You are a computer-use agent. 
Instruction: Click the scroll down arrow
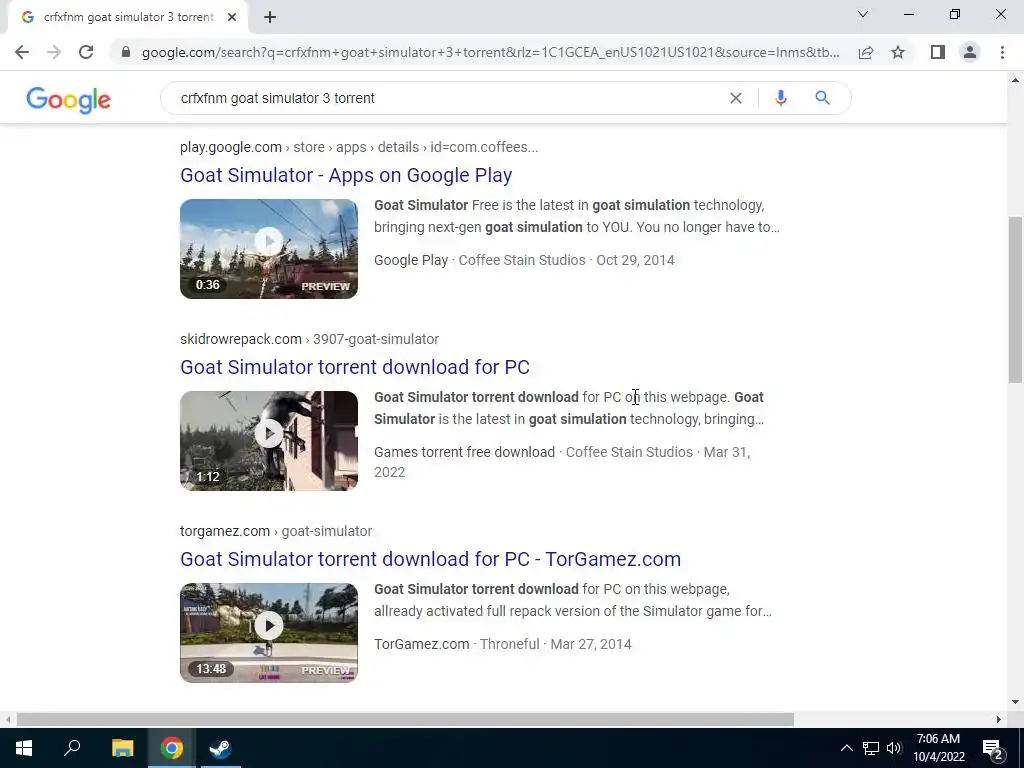tap(1015, 702)
